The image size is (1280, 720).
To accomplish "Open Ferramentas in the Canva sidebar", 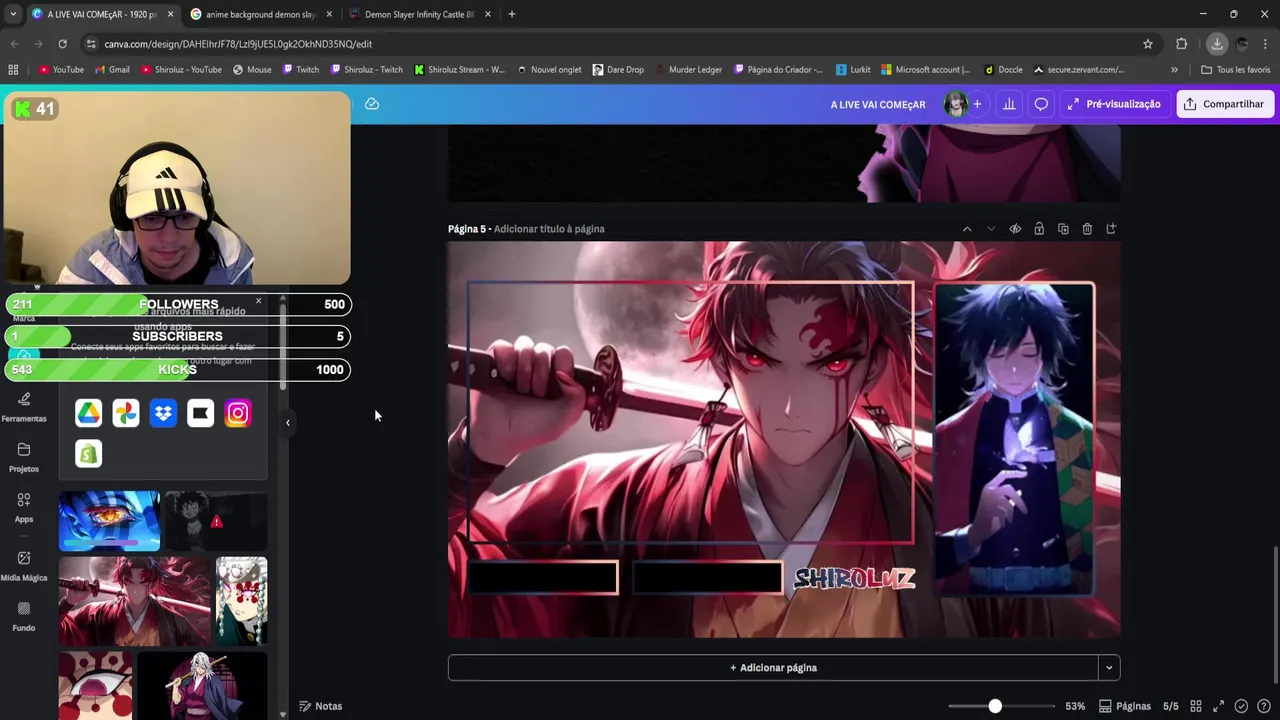I will pyautogui.click(x=24, y=407).
